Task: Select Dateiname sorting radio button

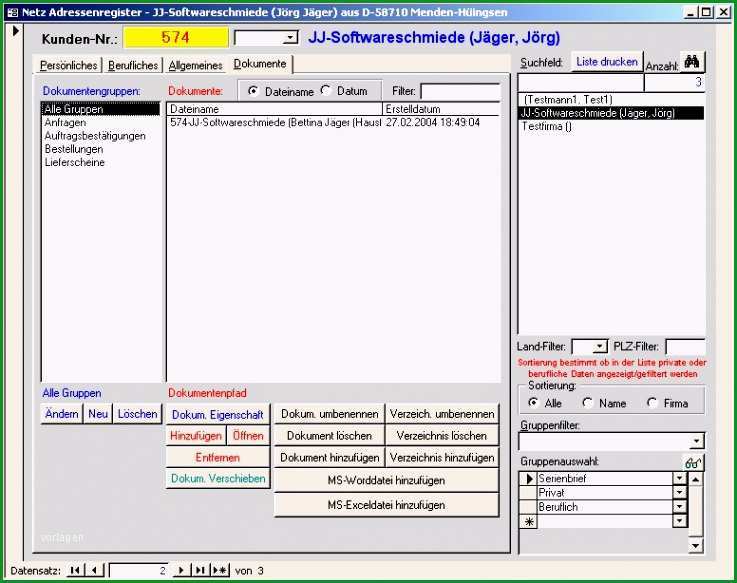Action: [x=253, y=91]
